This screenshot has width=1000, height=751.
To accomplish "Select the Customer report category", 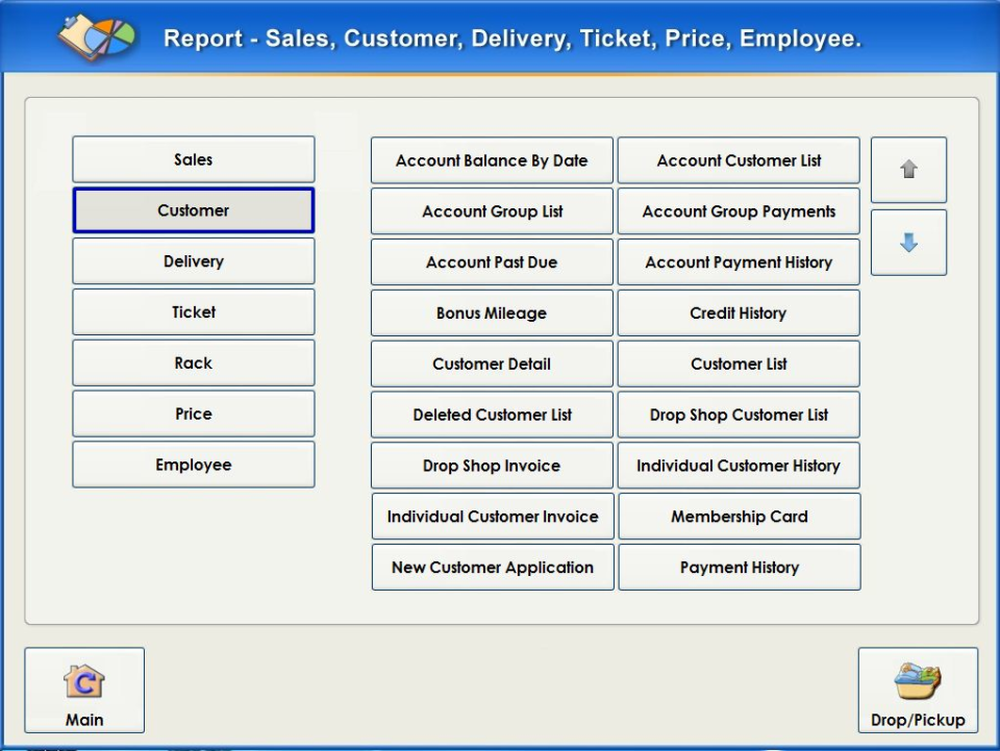I will click(x=193, y=210).
